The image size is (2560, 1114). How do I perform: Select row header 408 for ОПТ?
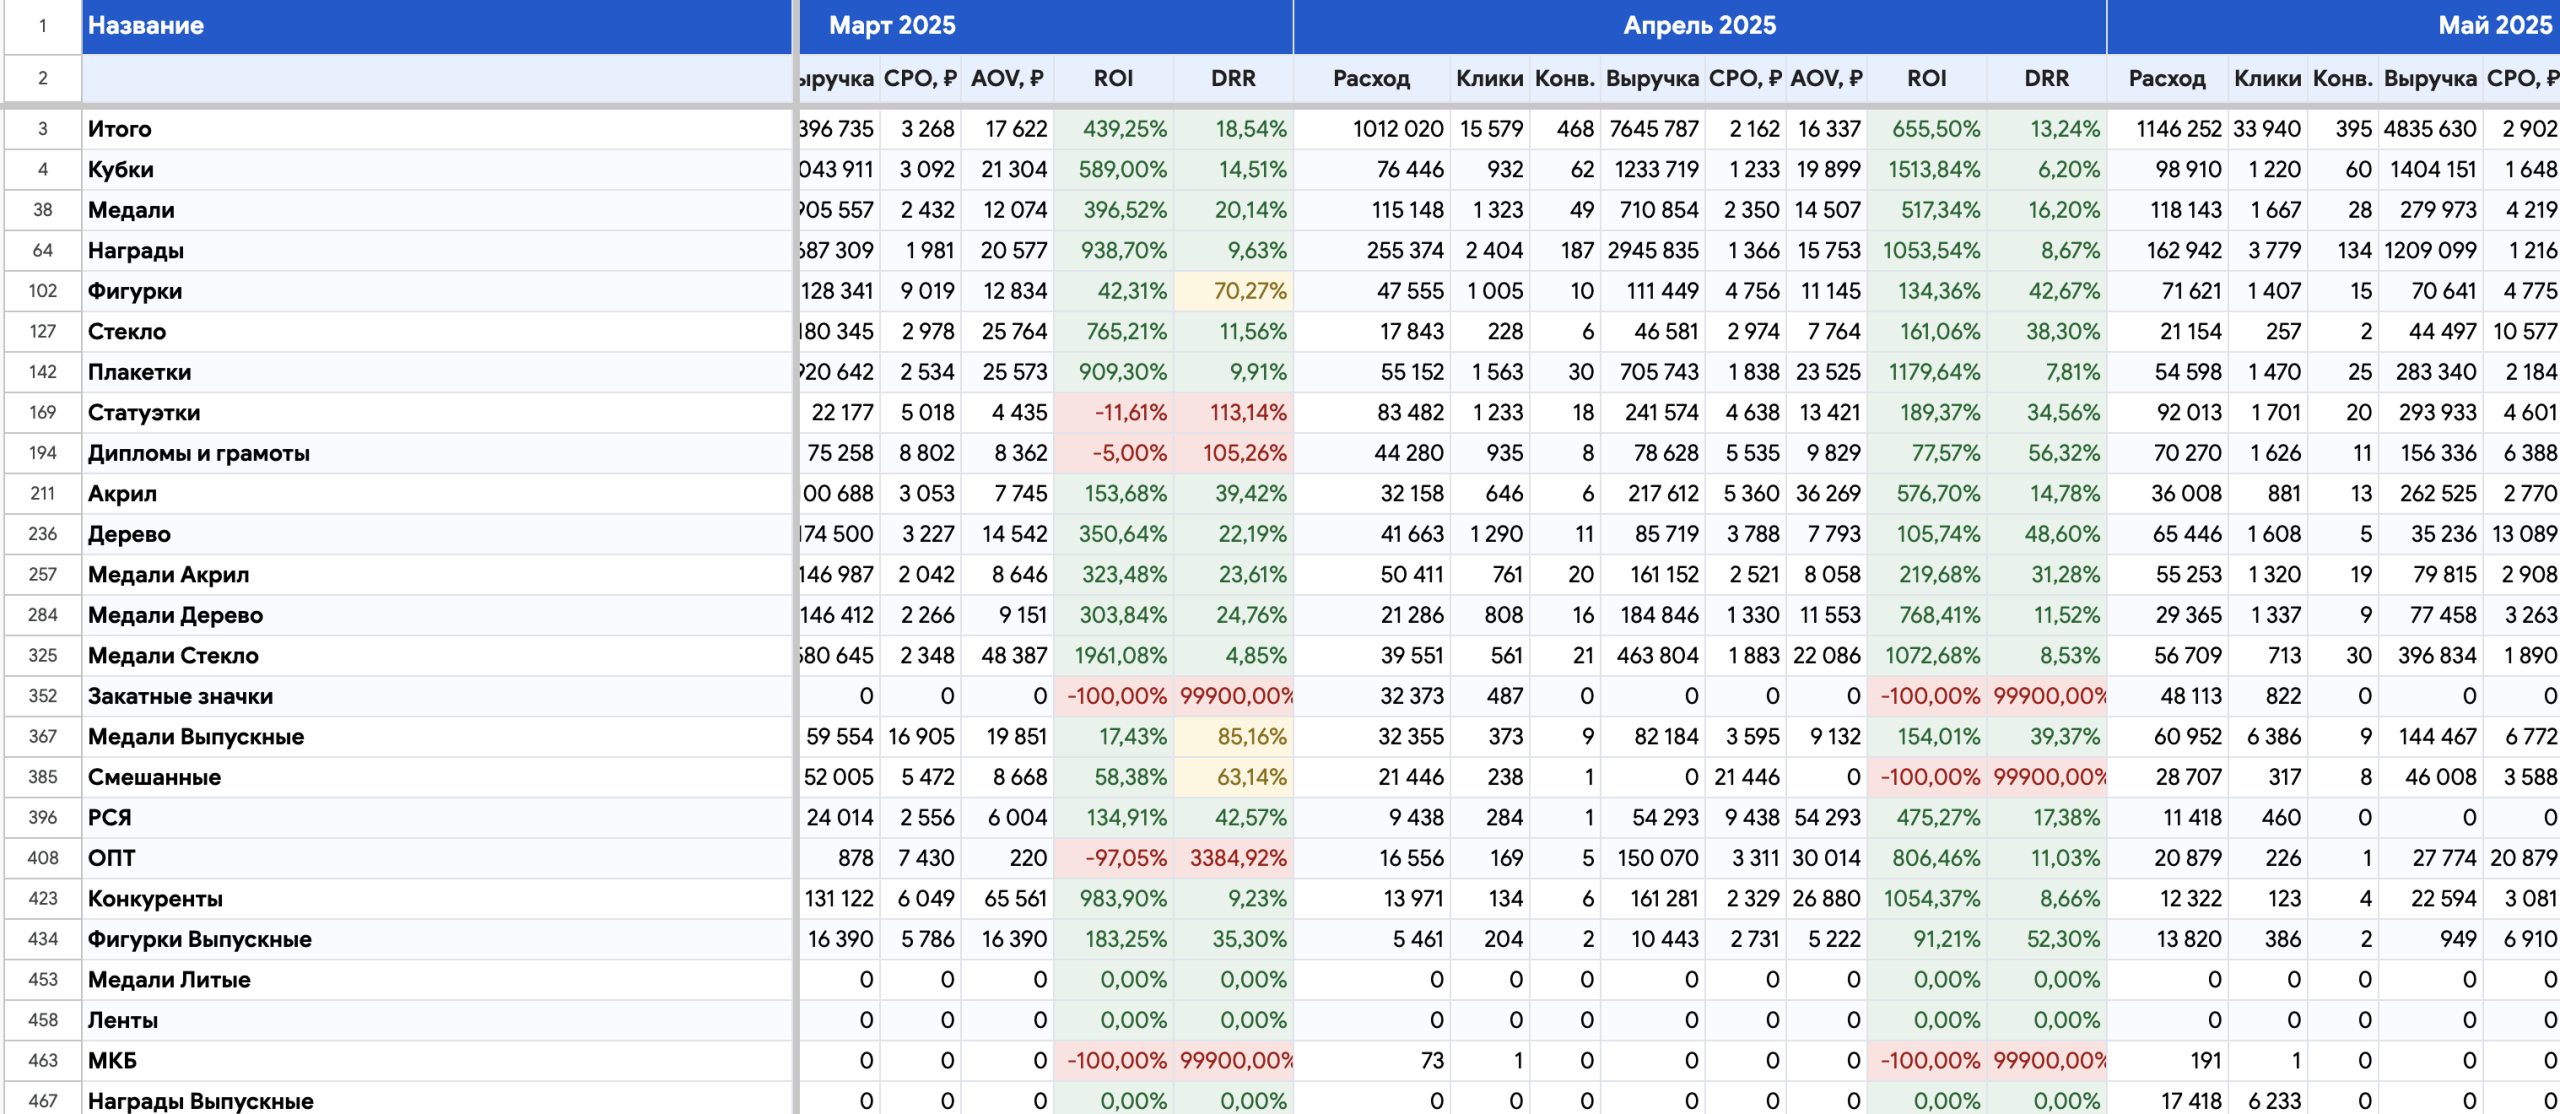[42, 858]
